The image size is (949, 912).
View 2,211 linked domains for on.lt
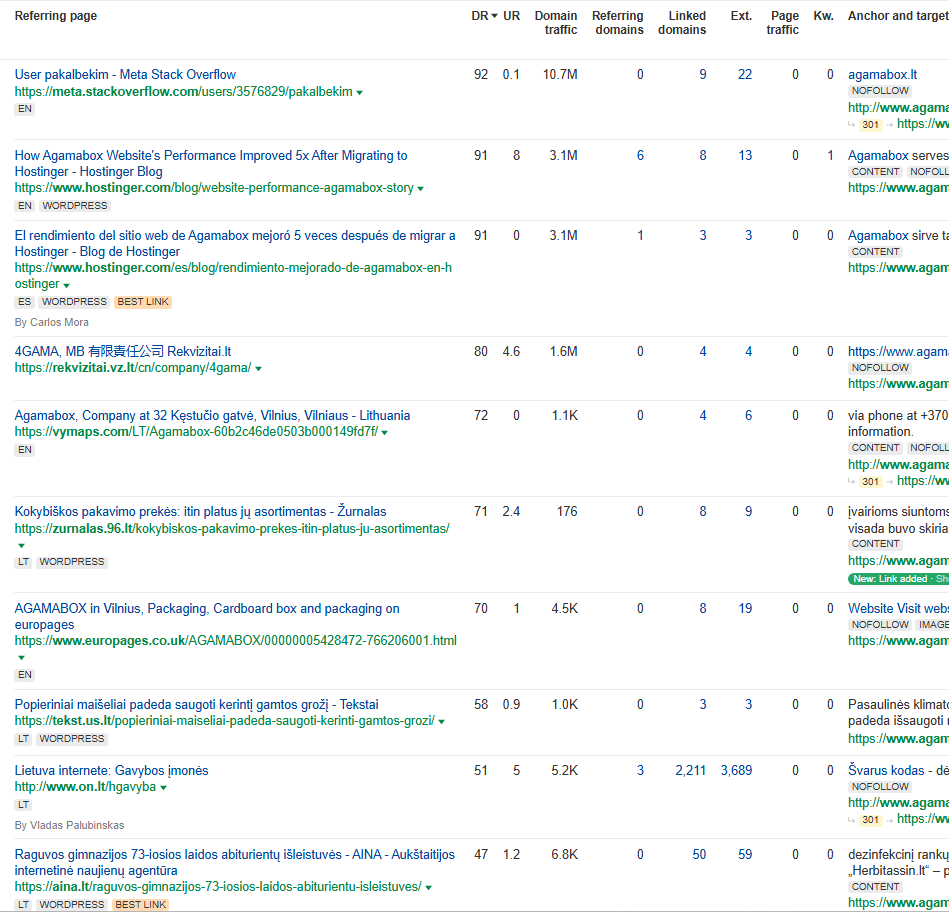[691, 771]
